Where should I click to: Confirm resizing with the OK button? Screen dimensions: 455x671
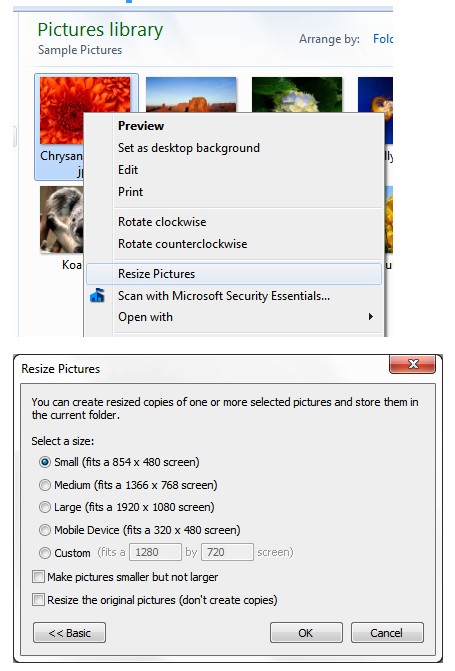pos(306,632)
